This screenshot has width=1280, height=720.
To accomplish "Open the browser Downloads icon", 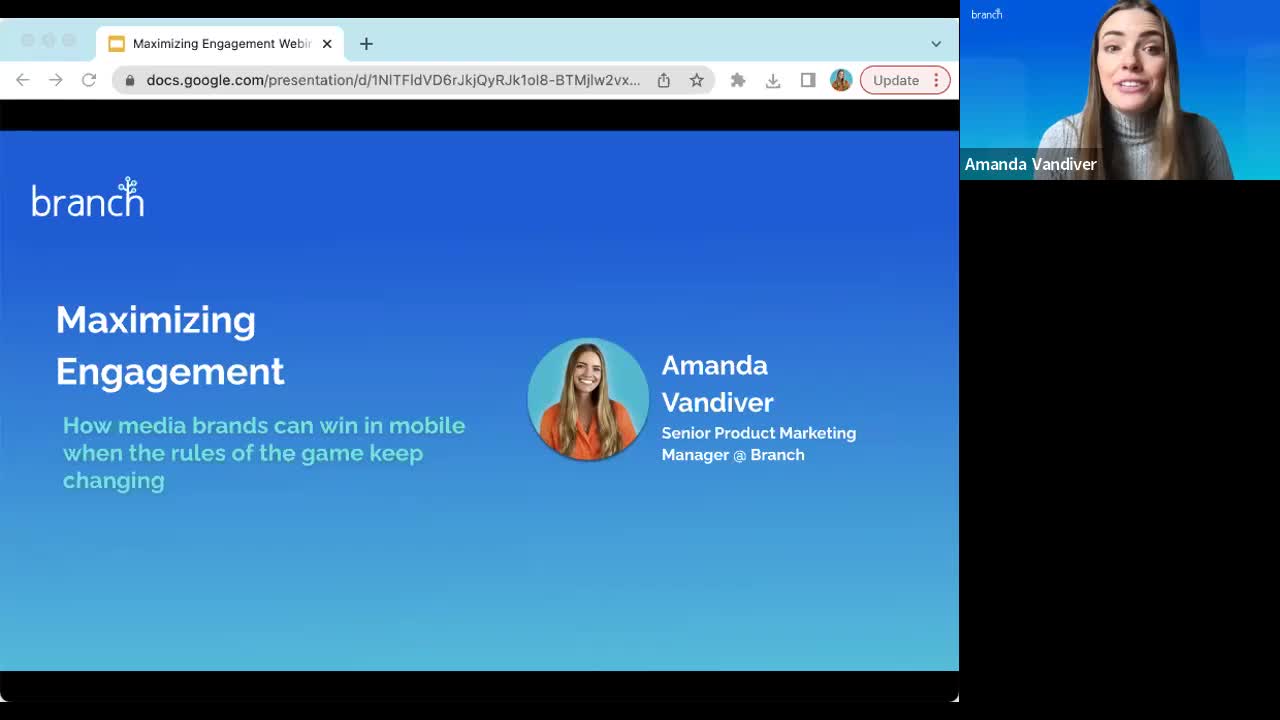I will pos(773,80).
